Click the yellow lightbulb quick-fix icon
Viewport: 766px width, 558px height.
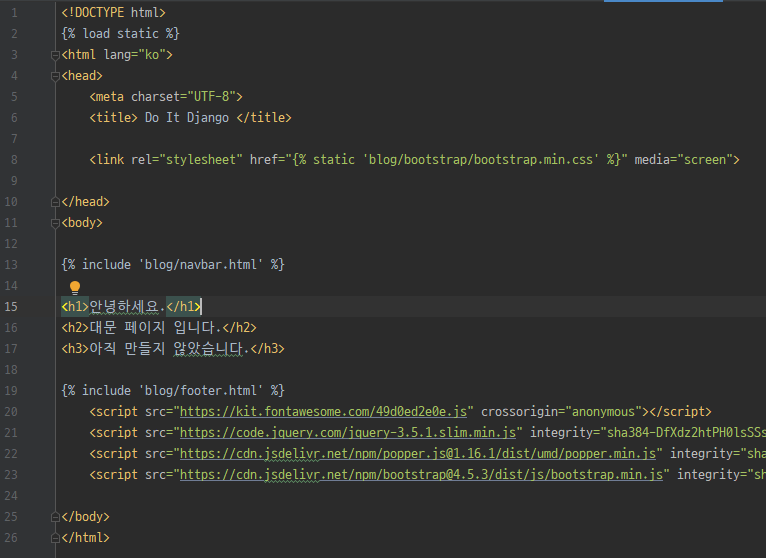pos(75,287)
